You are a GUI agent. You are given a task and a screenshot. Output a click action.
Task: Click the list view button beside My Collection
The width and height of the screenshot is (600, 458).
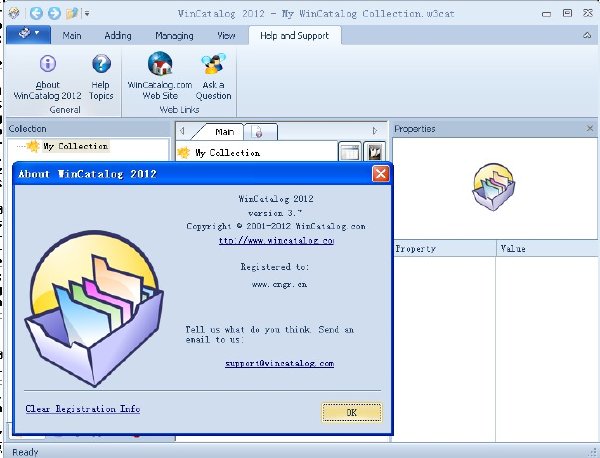coord(349,153)
